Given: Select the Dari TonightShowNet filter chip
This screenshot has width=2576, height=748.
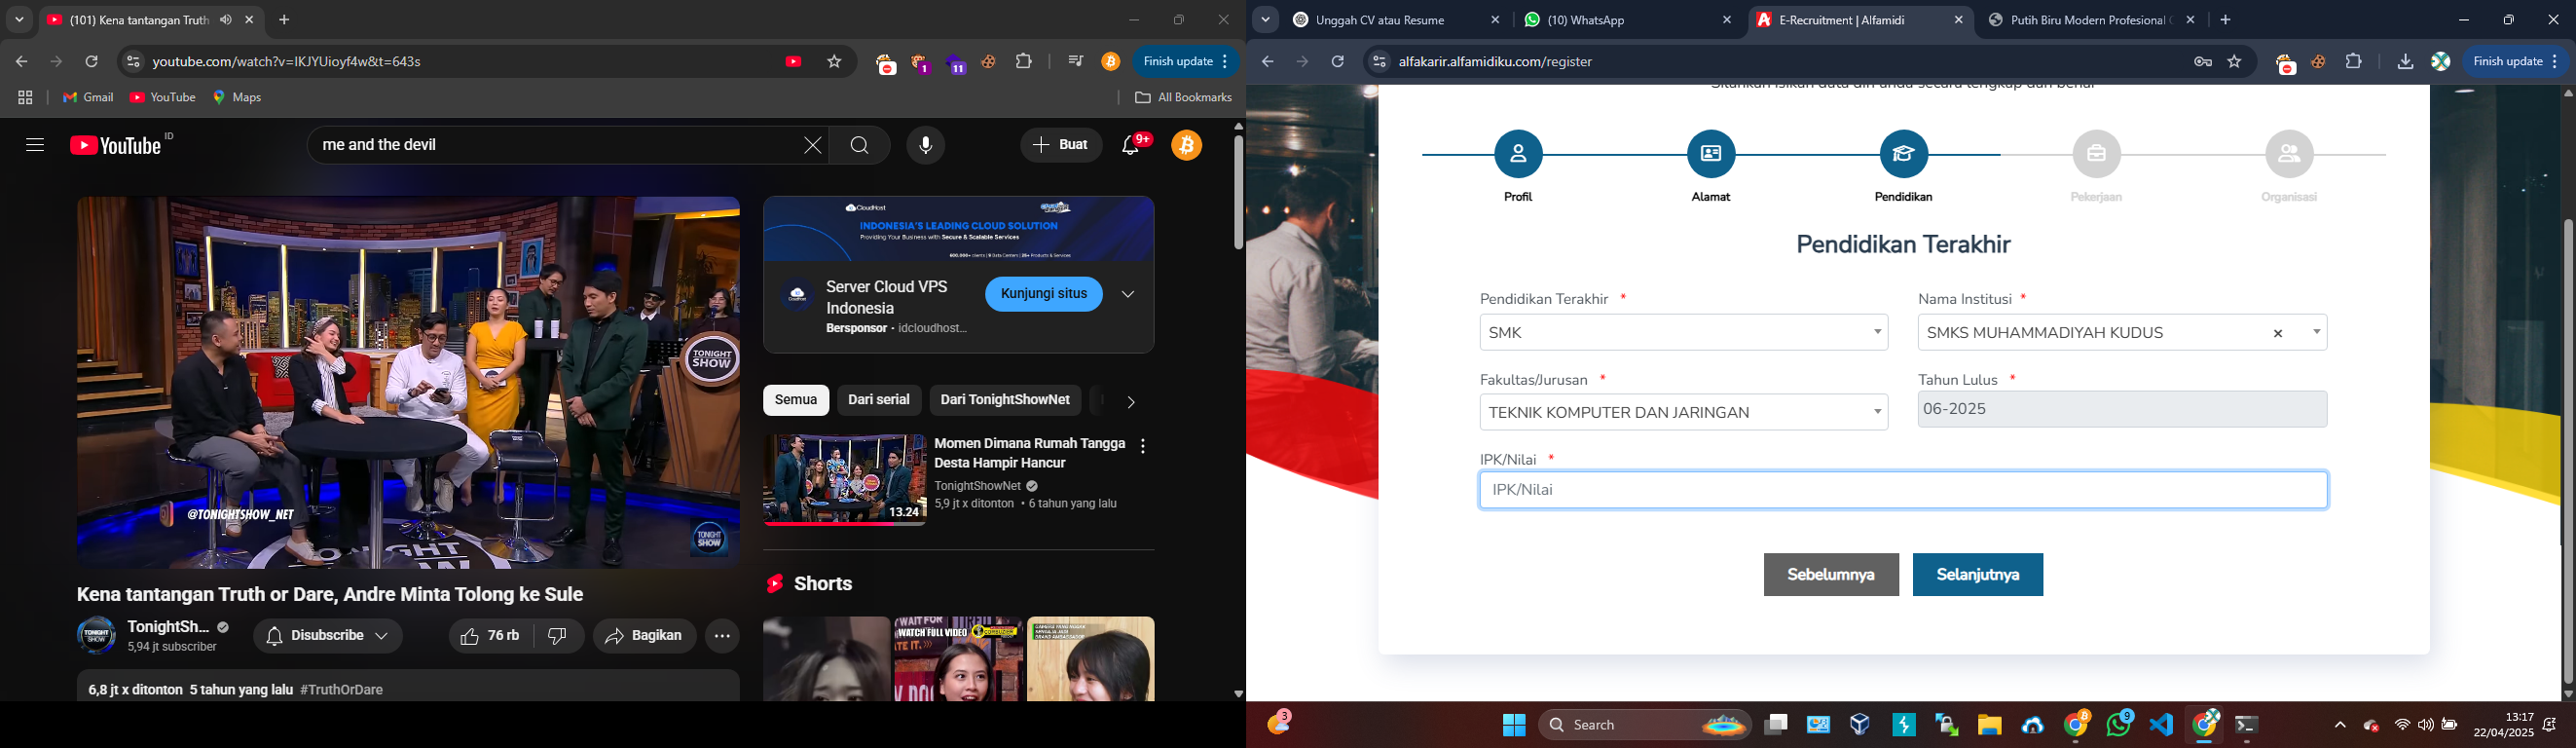Looking at the screenshot, I should pyautogui.click(x=1005, y=400).
